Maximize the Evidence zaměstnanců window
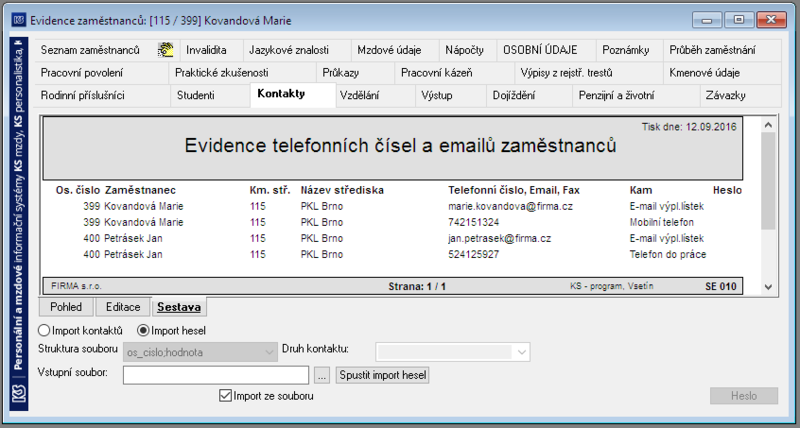Screen dimensions: 800x428 [x=738, y=20]
